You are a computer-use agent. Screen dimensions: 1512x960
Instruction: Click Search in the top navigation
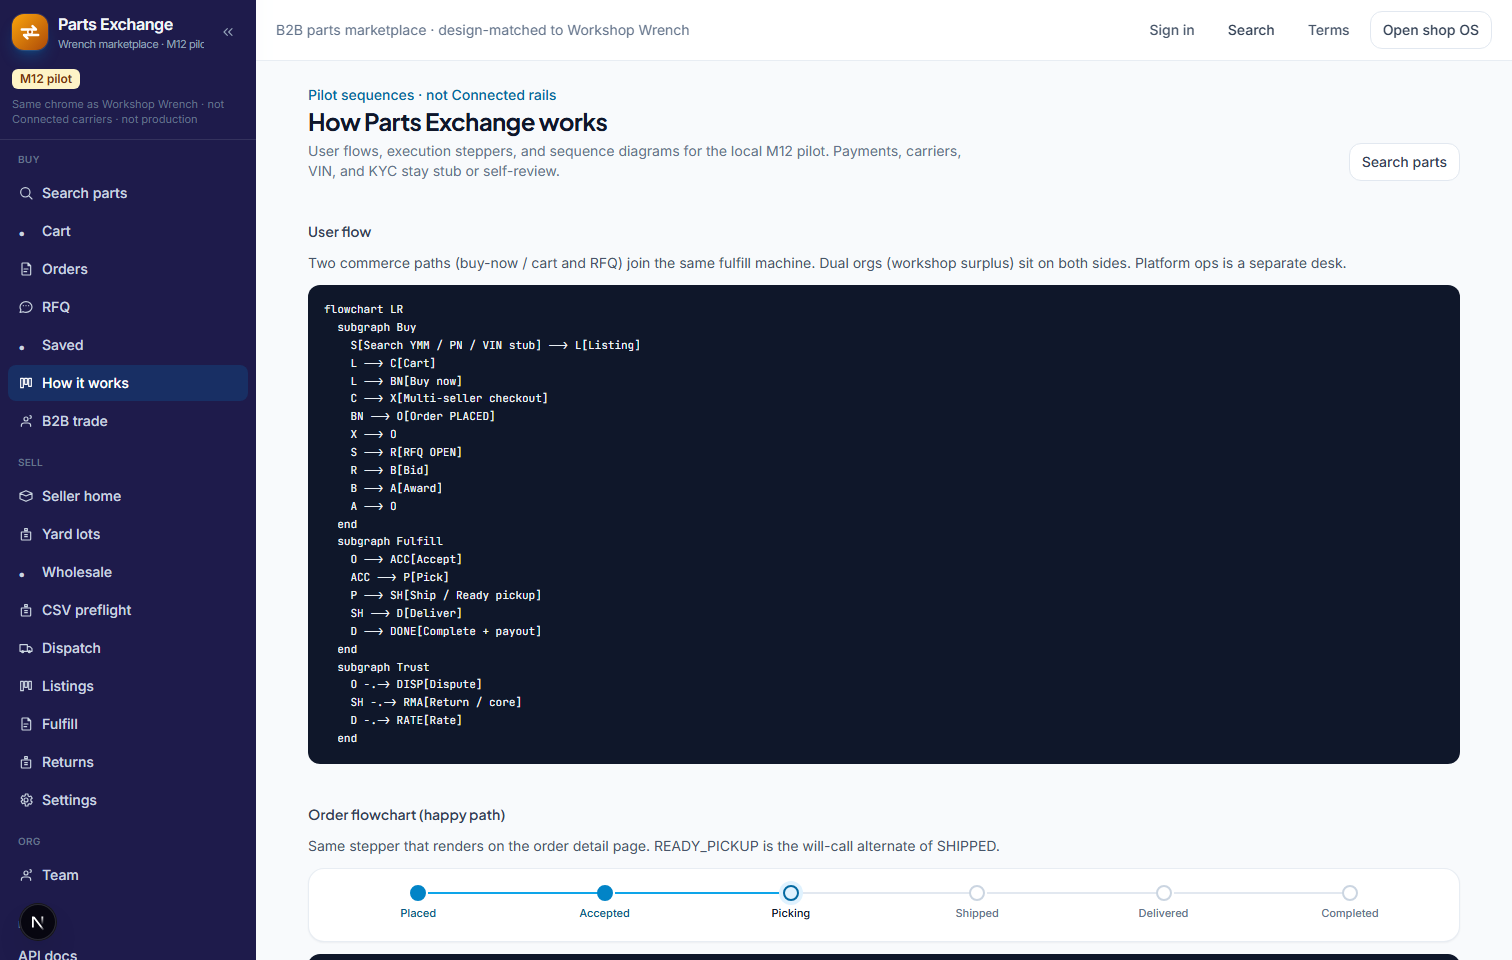coord(1251,30)
